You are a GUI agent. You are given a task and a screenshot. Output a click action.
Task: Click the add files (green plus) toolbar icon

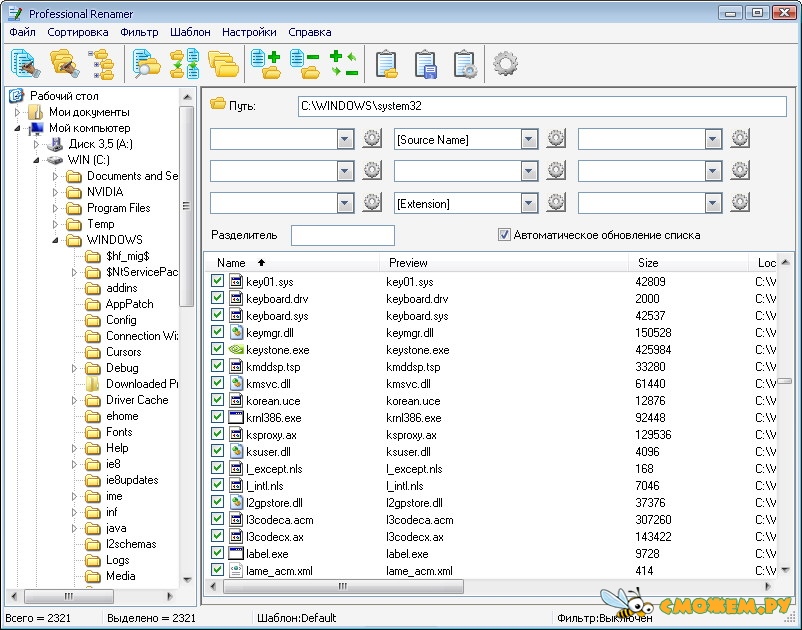point(266,64)
